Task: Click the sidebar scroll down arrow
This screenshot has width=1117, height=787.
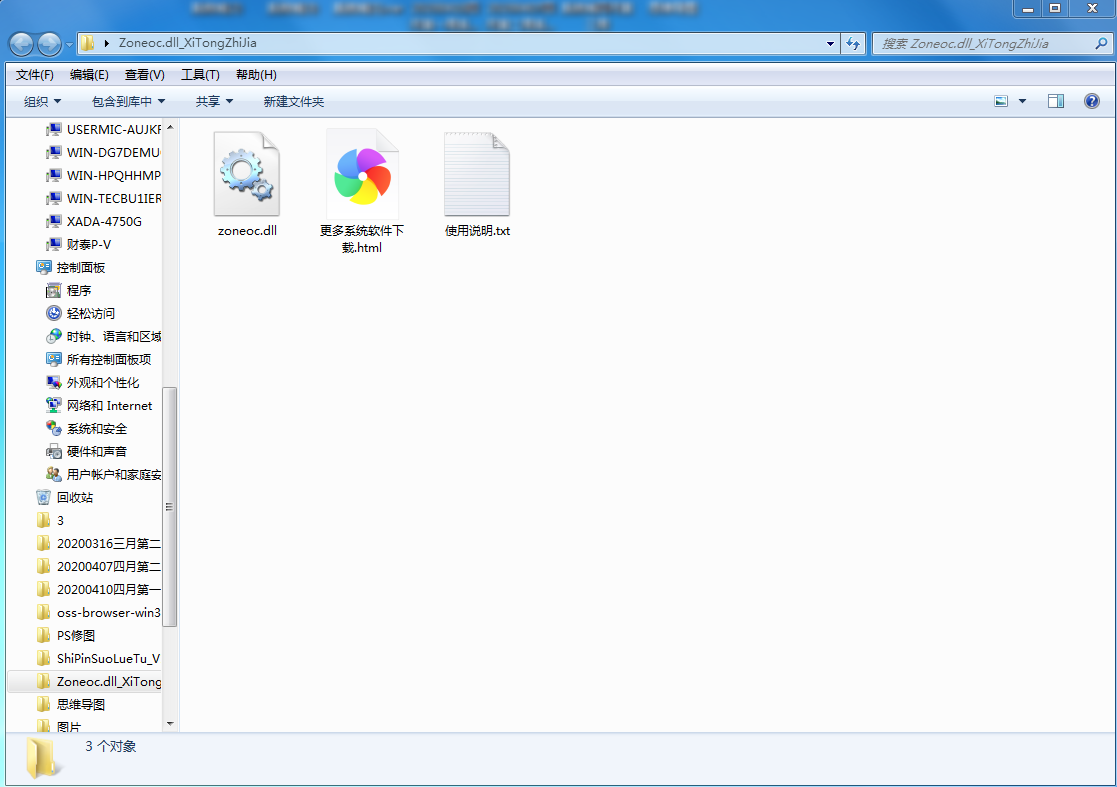Action: [x=170, y=724]
